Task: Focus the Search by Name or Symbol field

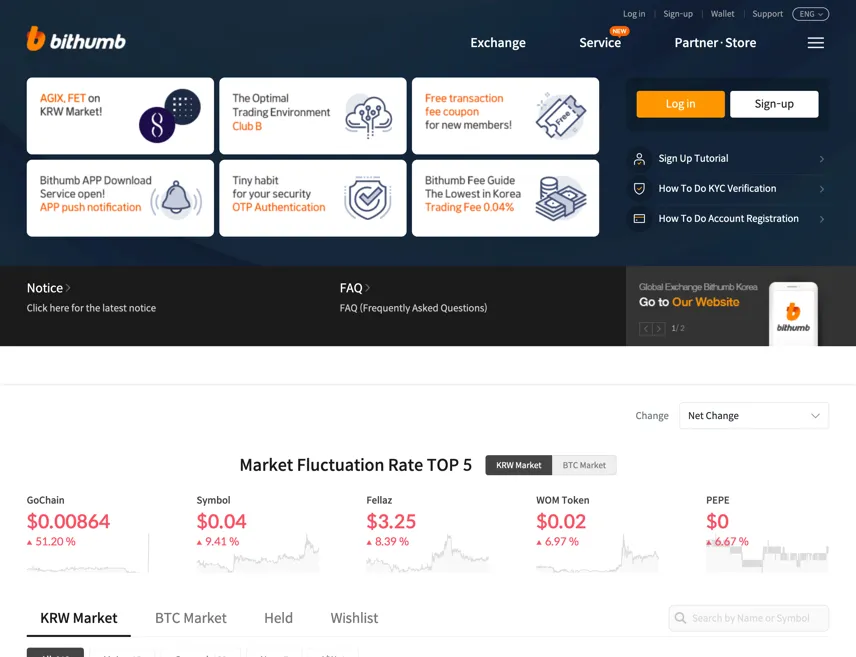Action: point(748,618)
